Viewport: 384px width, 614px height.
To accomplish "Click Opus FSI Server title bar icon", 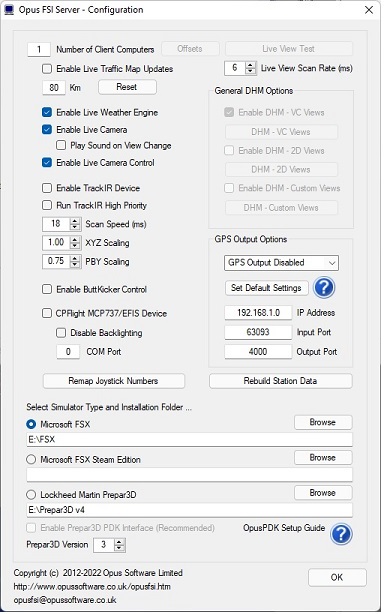I will point(9,10).
